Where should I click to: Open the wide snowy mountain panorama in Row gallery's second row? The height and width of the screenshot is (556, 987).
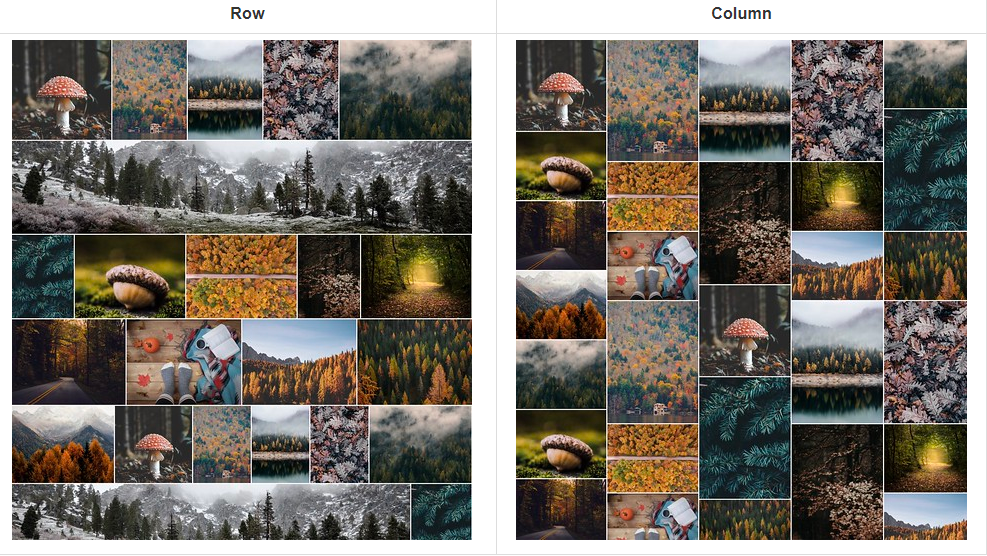tap(242, 187)
